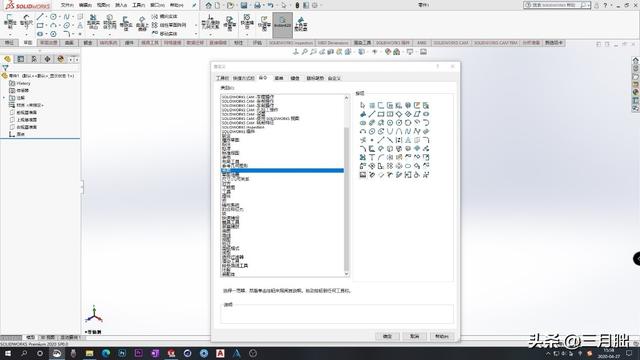Pick the Parallelogram icon in dialog grid

click(x=416, y=114)
